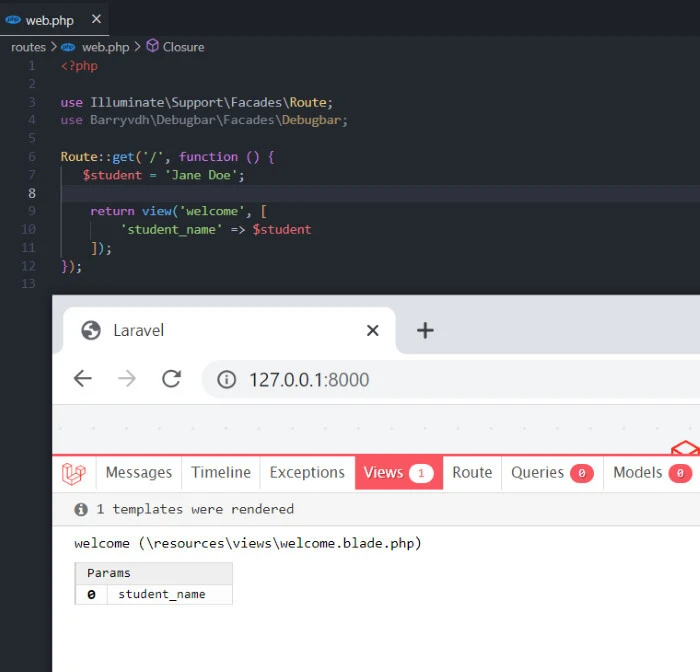Click the Closure breadcrumb item
The width and height of the screenshot is (700, 672).
coord(182,47)
